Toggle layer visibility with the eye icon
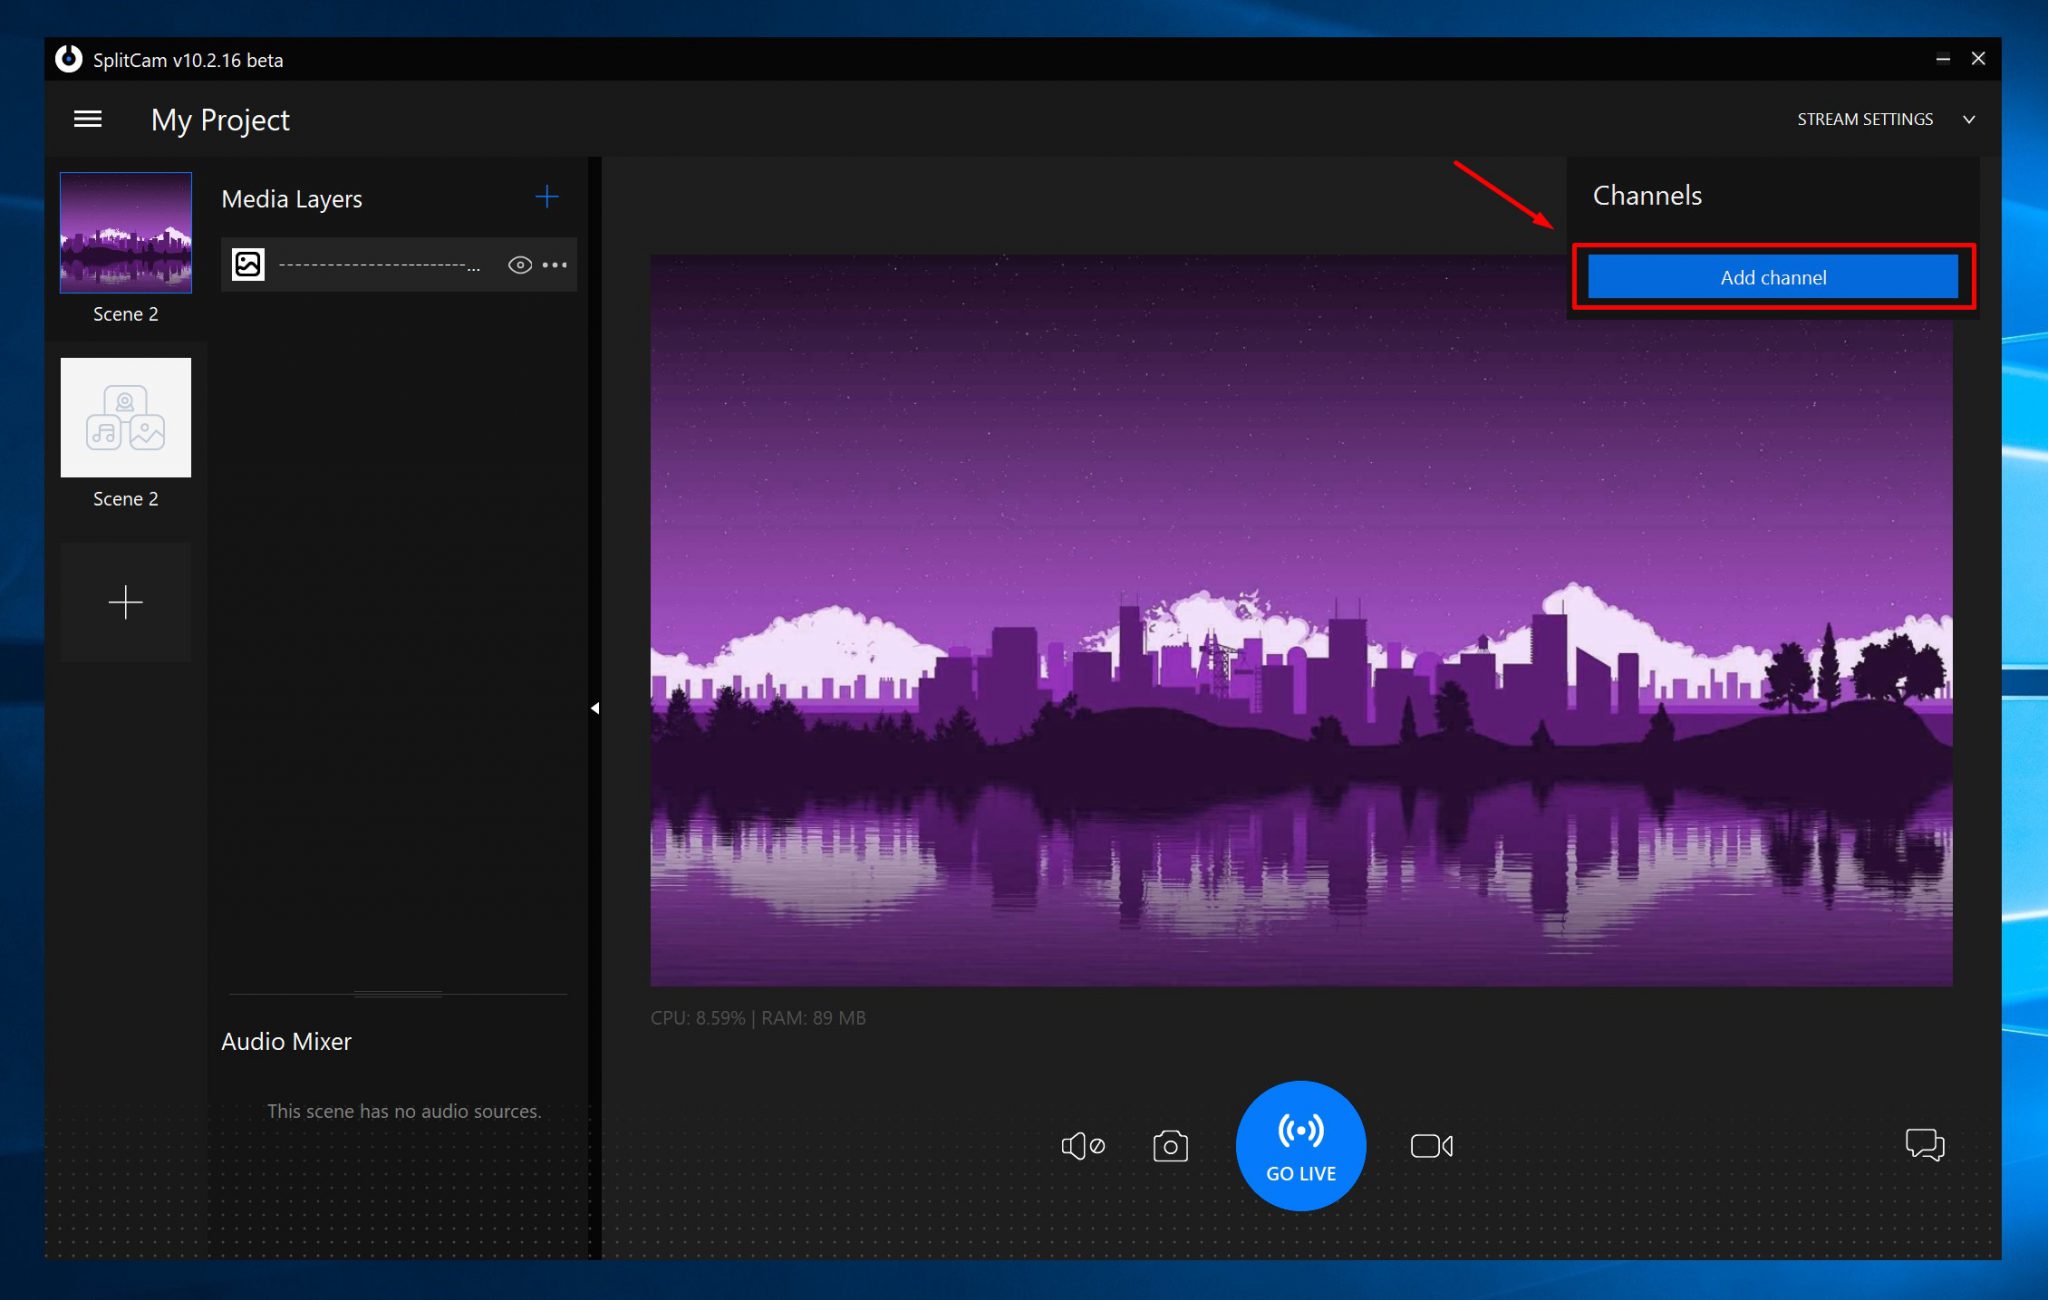 pos(519,264)
